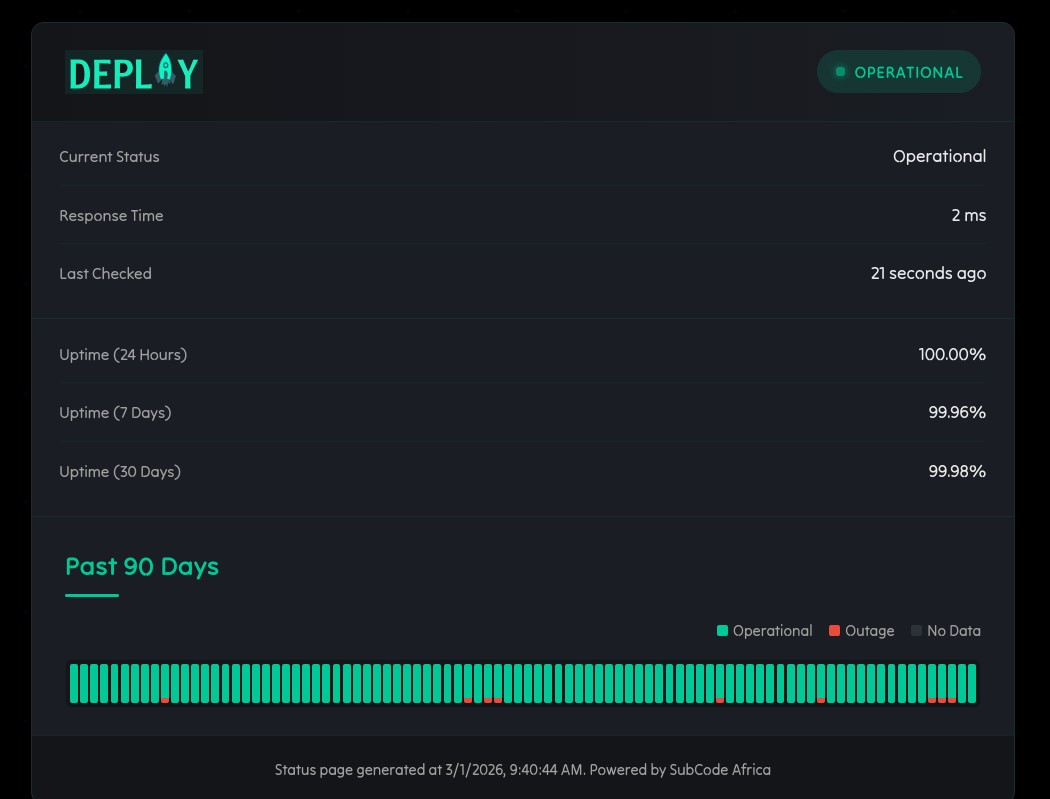Screen dimensions: 1050x799
Task: Click the grey No Data legend swatch
Action: point(916,630)
